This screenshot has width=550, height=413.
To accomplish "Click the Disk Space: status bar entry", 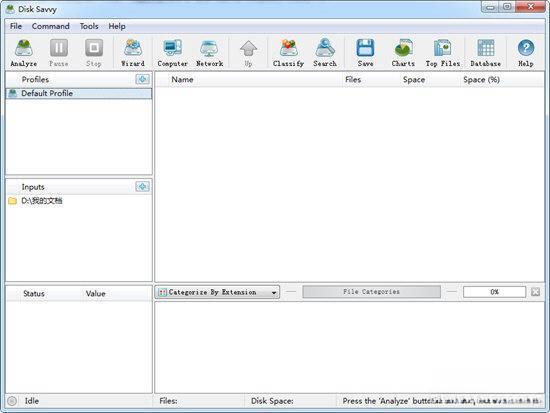I will tap(272, 401).
